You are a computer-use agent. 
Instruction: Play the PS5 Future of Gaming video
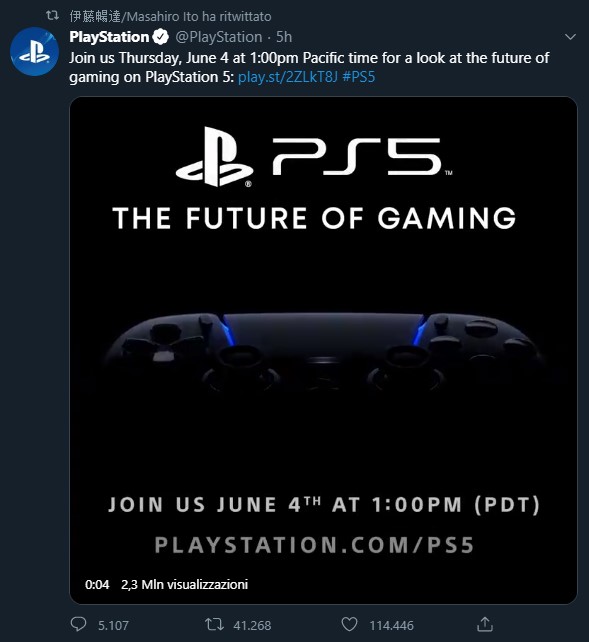(x=323, y=350)
